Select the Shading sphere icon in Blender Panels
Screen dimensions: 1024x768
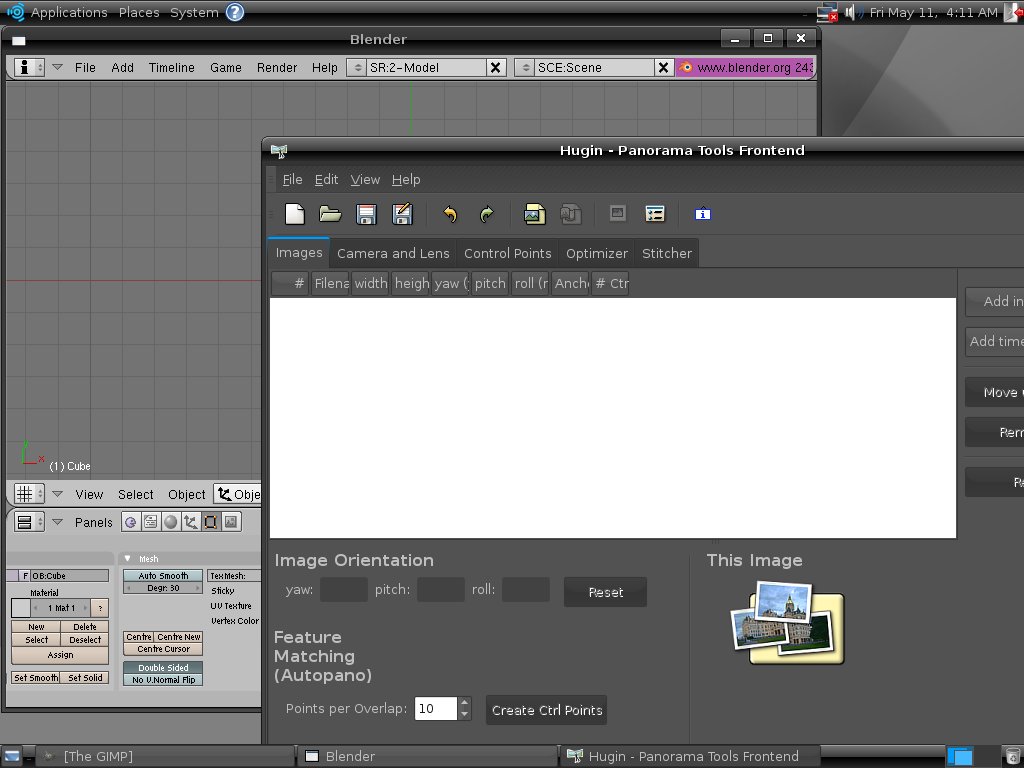(x=171, y=522)
